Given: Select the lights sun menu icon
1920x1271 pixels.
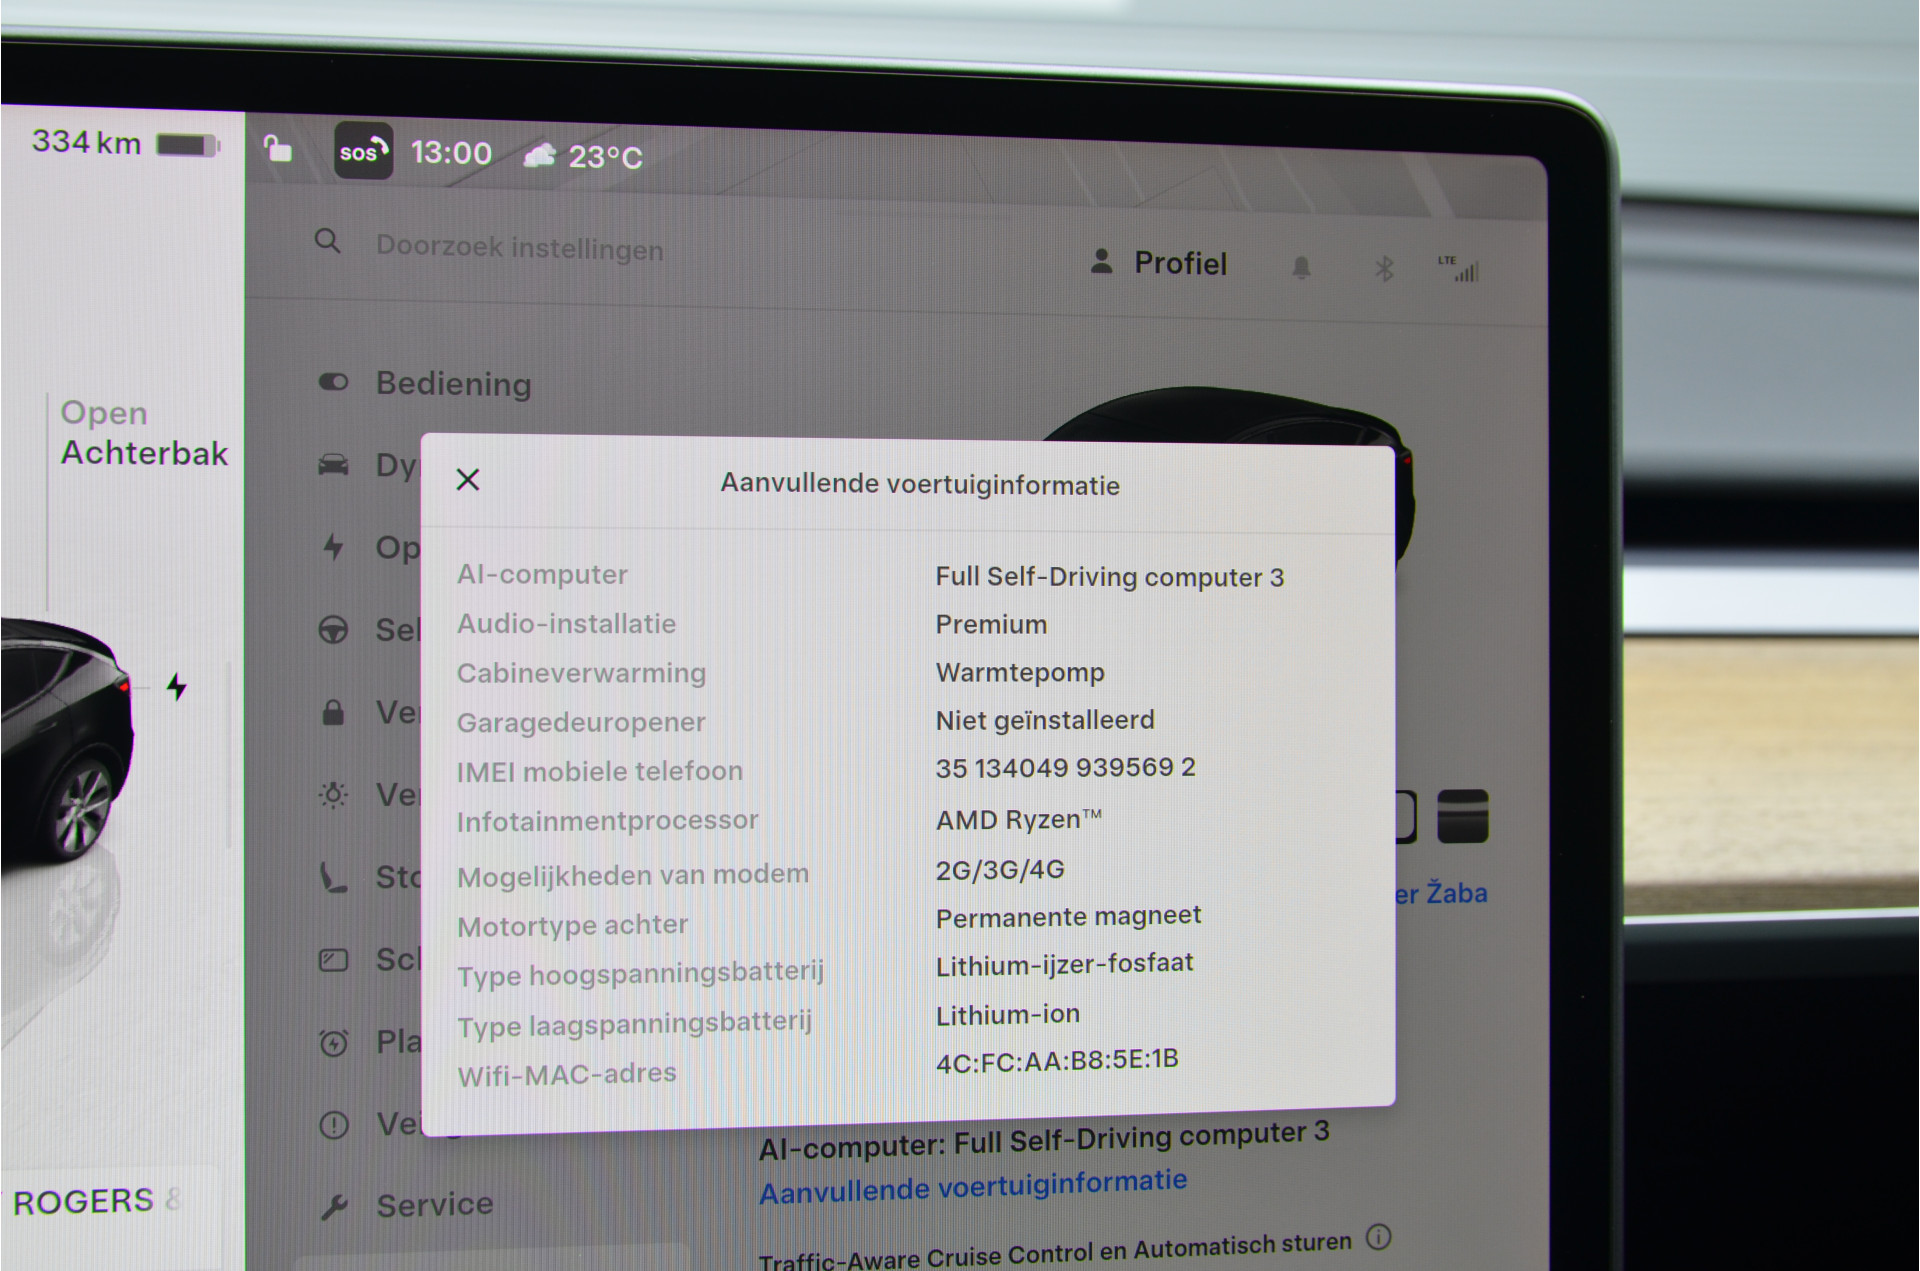Looking at the screenshot, I should coord(333,795).
